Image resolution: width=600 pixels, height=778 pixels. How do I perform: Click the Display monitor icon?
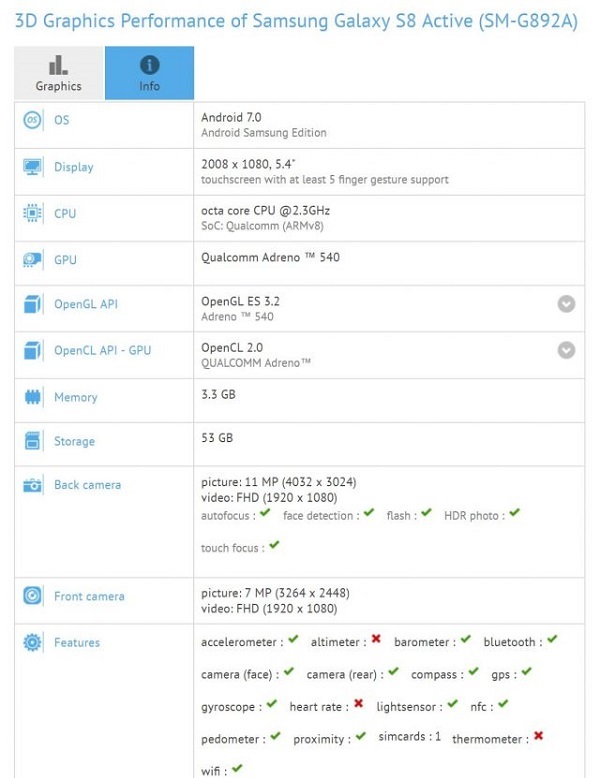[x=33, y=167]
